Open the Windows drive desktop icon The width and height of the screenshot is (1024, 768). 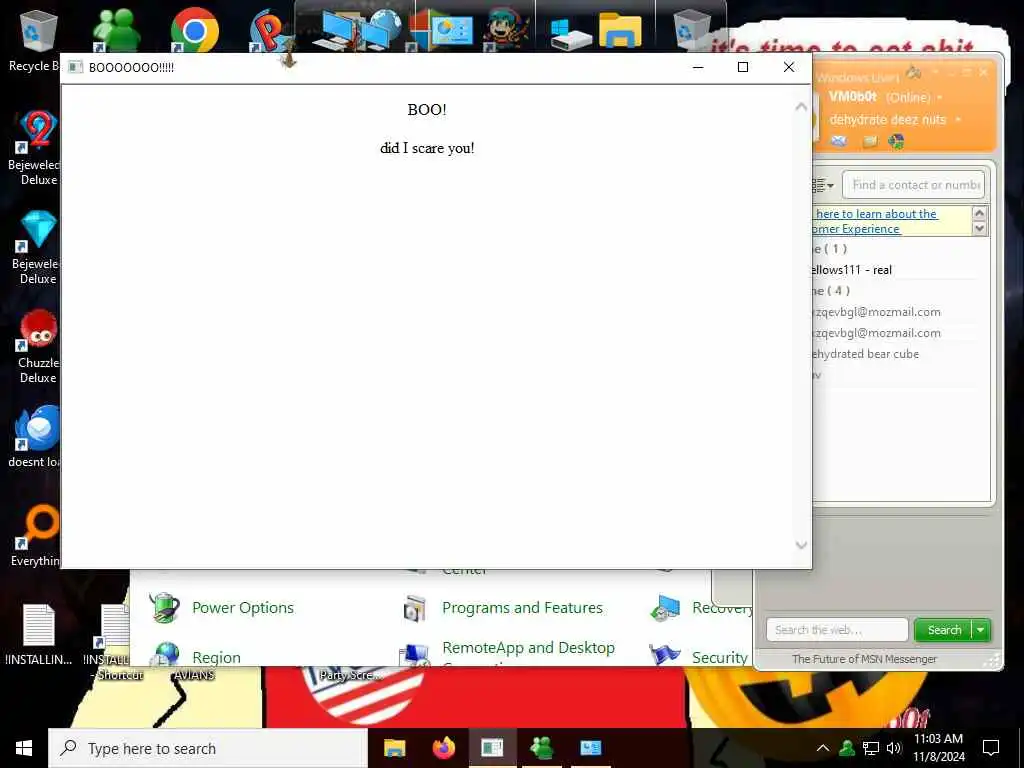570,33
